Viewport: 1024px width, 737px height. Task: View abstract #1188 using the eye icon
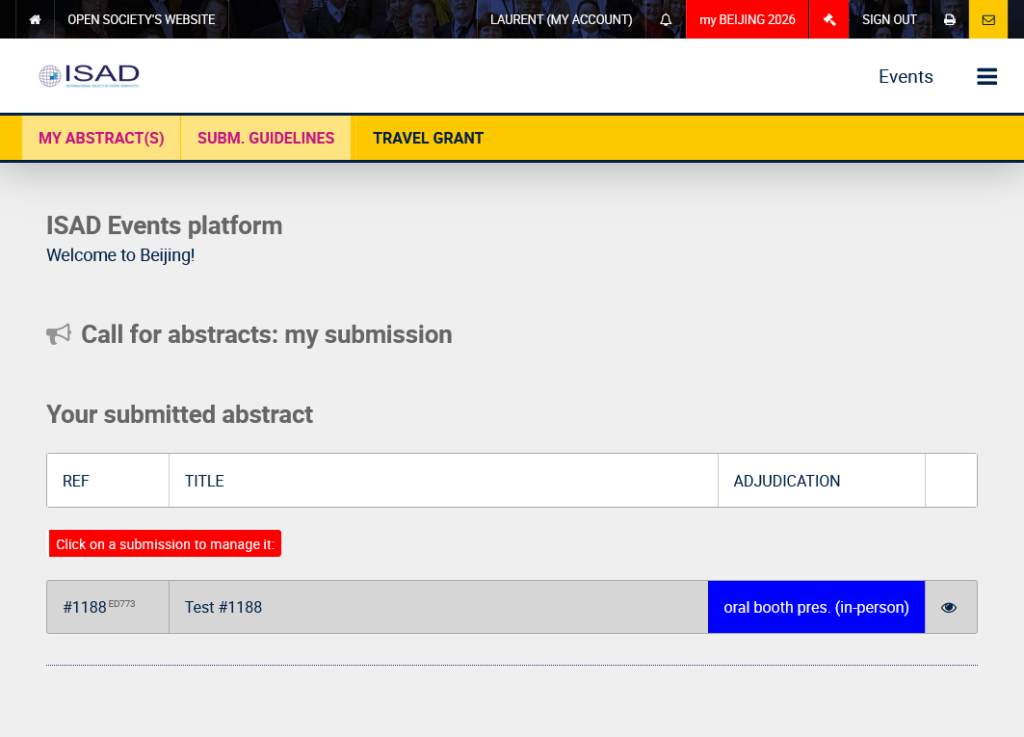click(949, 607)
